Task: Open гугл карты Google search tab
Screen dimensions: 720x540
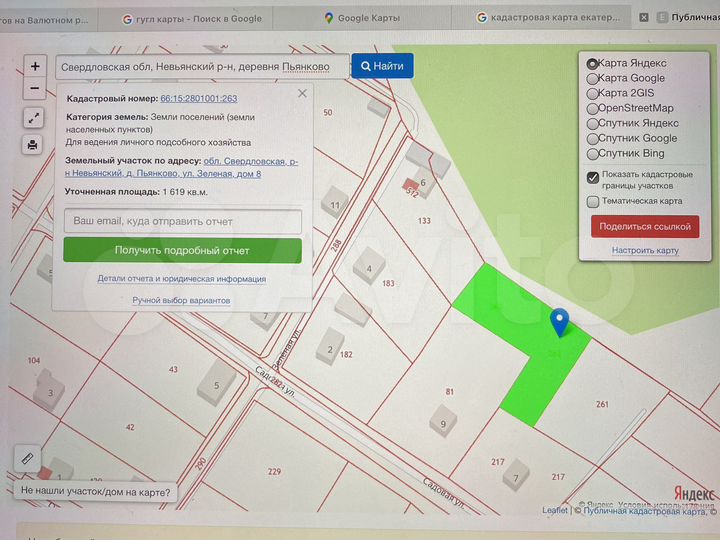Action: (x=191, y=18)
